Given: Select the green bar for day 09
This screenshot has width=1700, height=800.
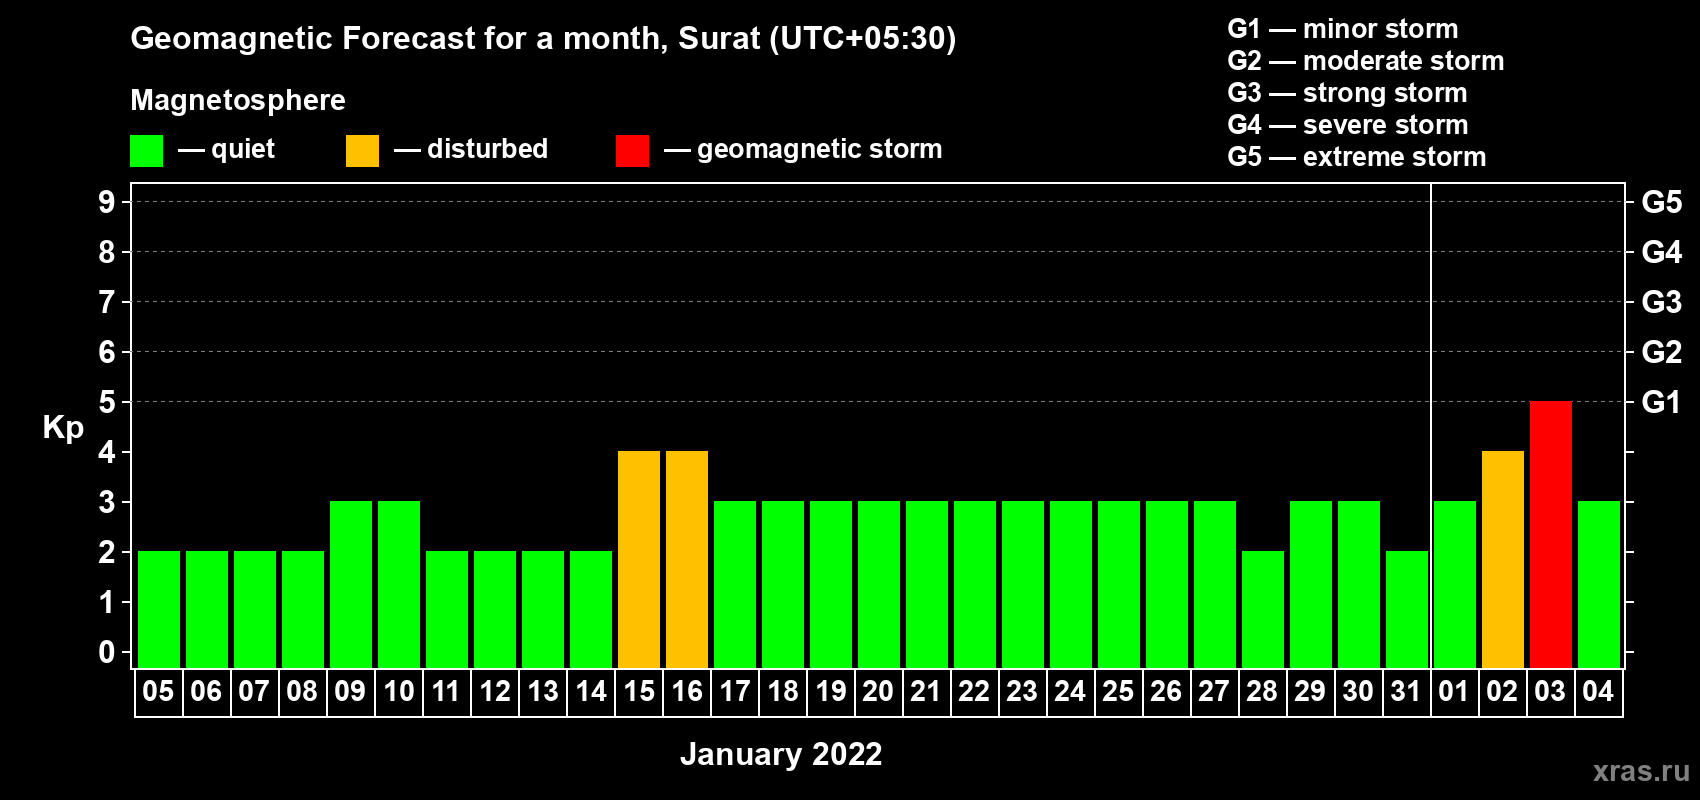Looking at the screenshot, I should [x=351, y=585].
